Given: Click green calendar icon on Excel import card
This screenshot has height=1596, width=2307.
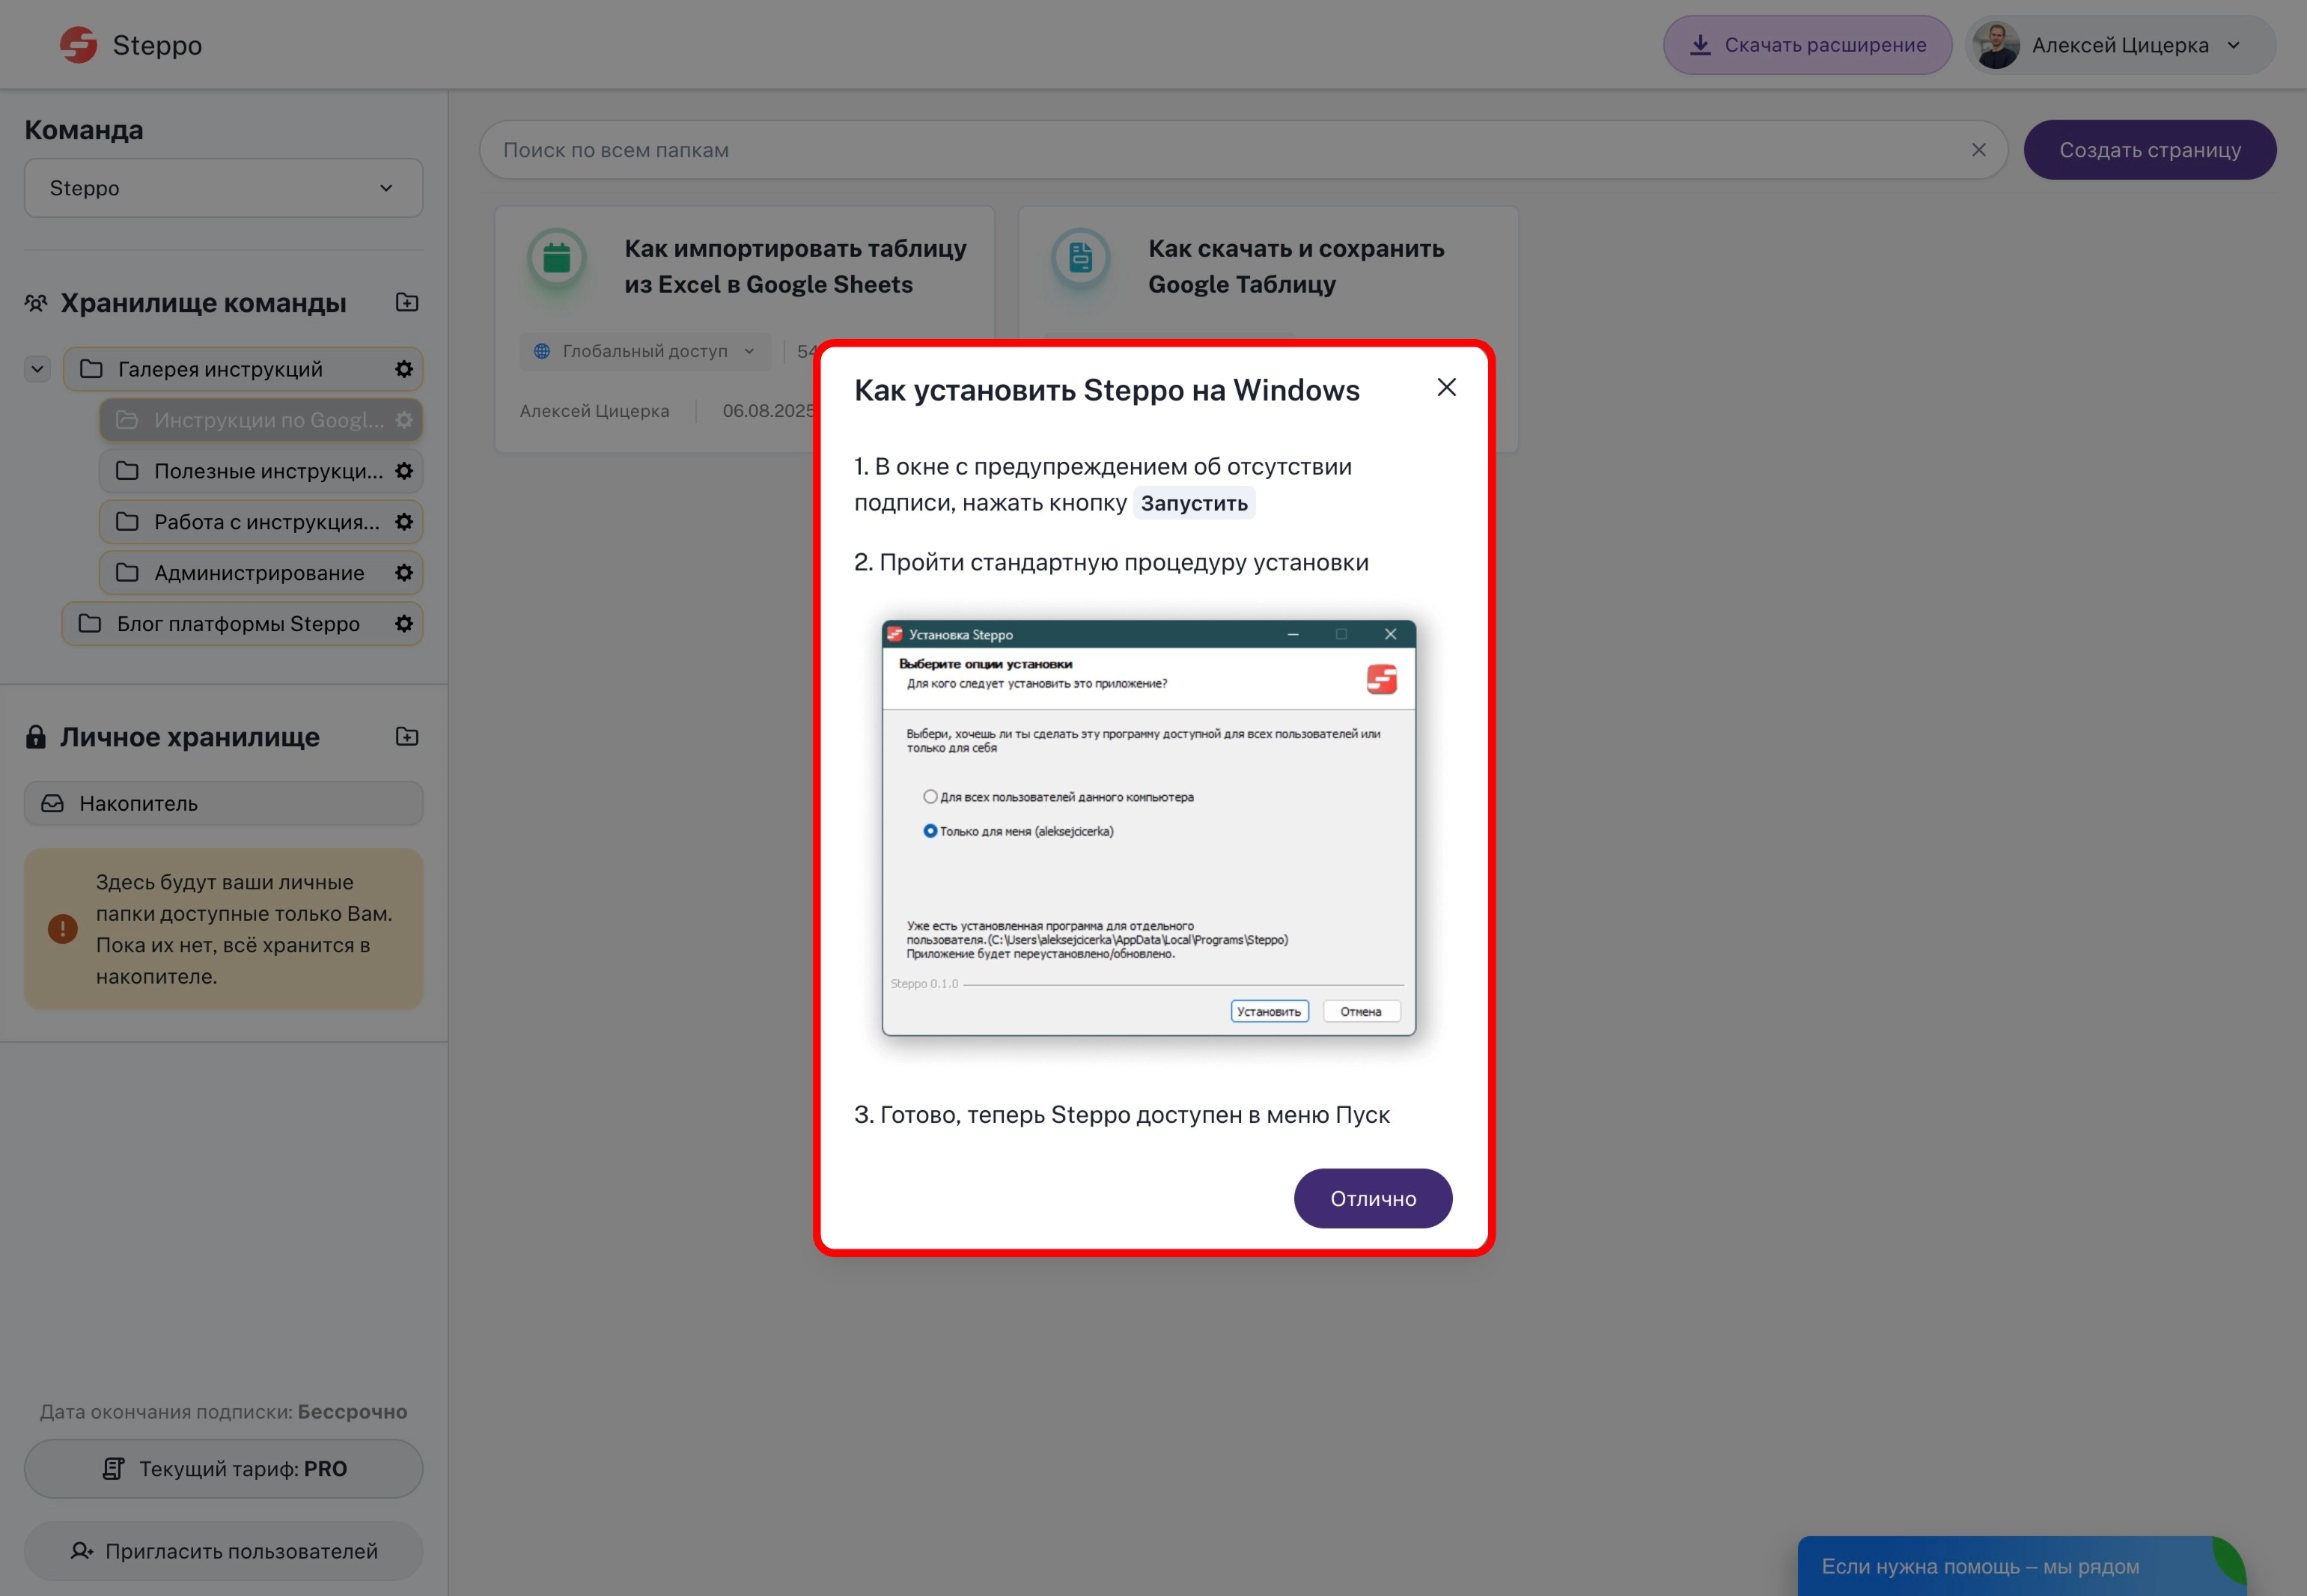Looking at the screenshot, I should pos(557,259).
